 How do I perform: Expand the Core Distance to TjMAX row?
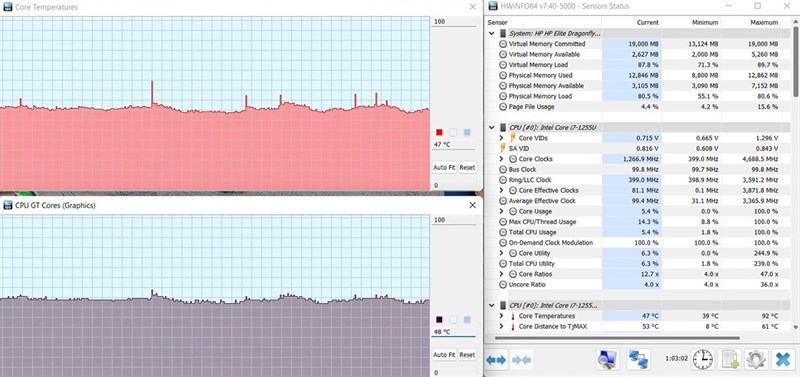pos(502,326)
